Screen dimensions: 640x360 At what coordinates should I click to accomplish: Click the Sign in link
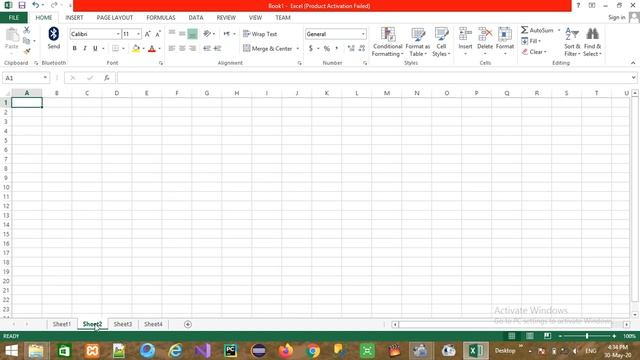tap(616, 18)
